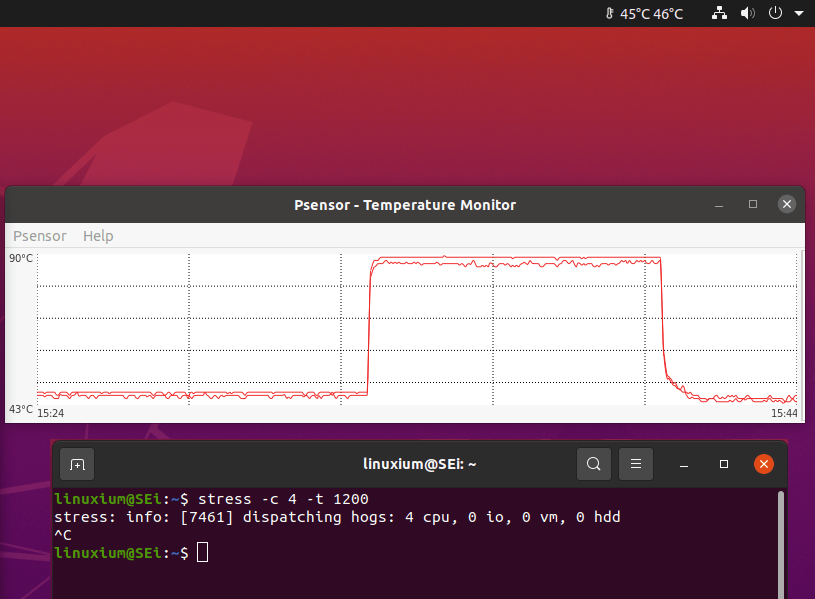Click the stress -c 4 -t 1200 command
Viewport: 815px width, 599px height.
click(x=283, y=499)
